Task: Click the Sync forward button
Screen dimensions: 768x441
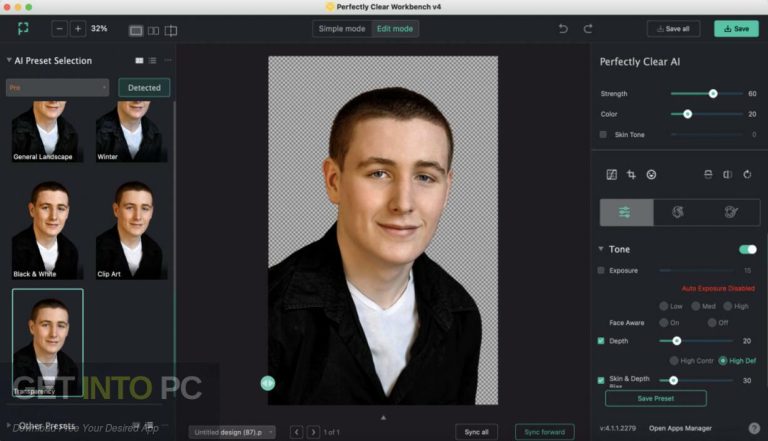Action: click(544, 432)
